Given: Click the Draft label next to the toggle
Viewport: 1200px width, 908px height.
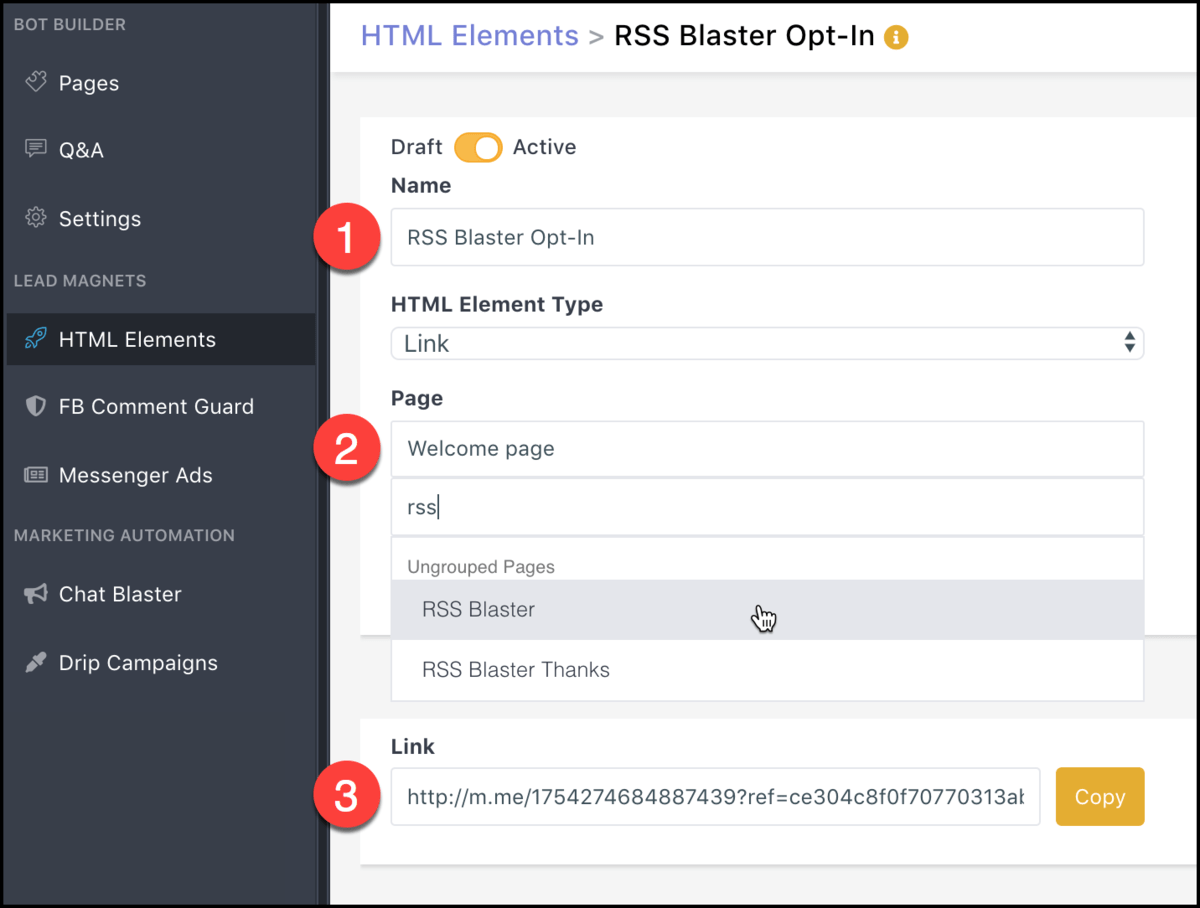Looking at the screenshot, I should [x=417, y=147].
